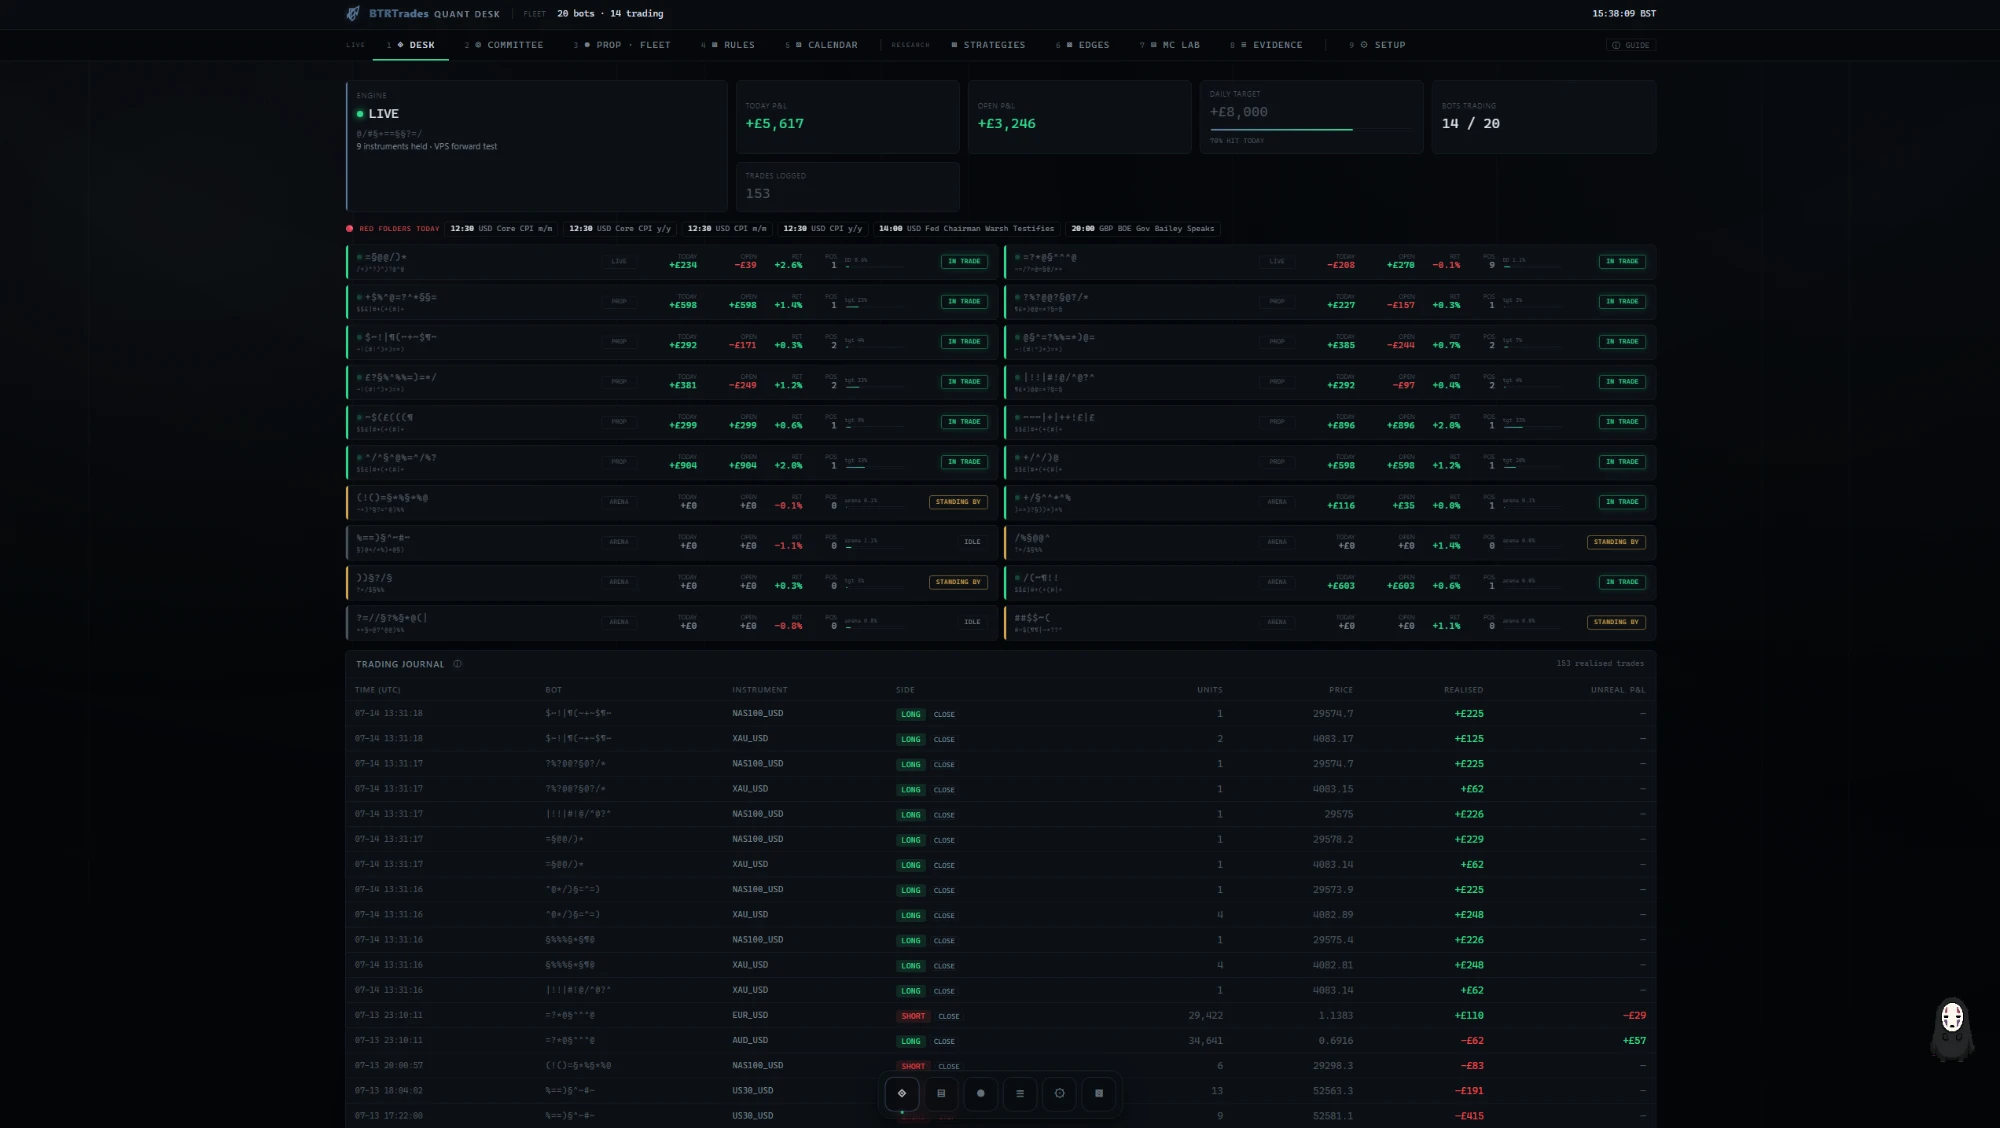Click the Trades Logged 153 card

point(848,186)
